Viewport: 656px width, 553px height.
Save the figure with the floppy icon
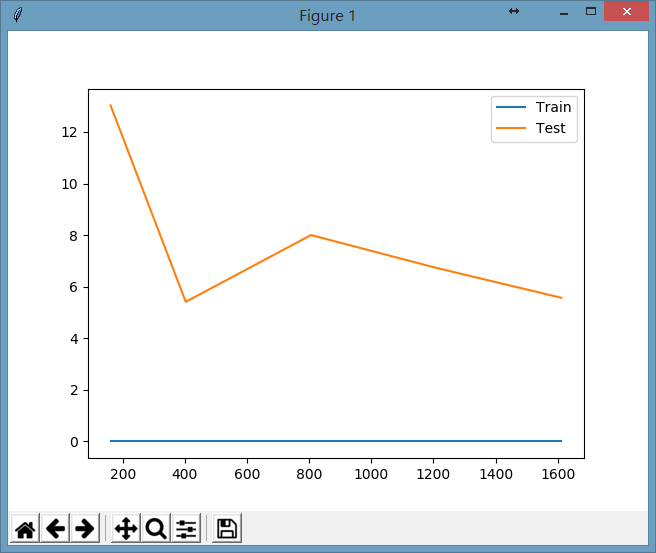click(227, 528)
